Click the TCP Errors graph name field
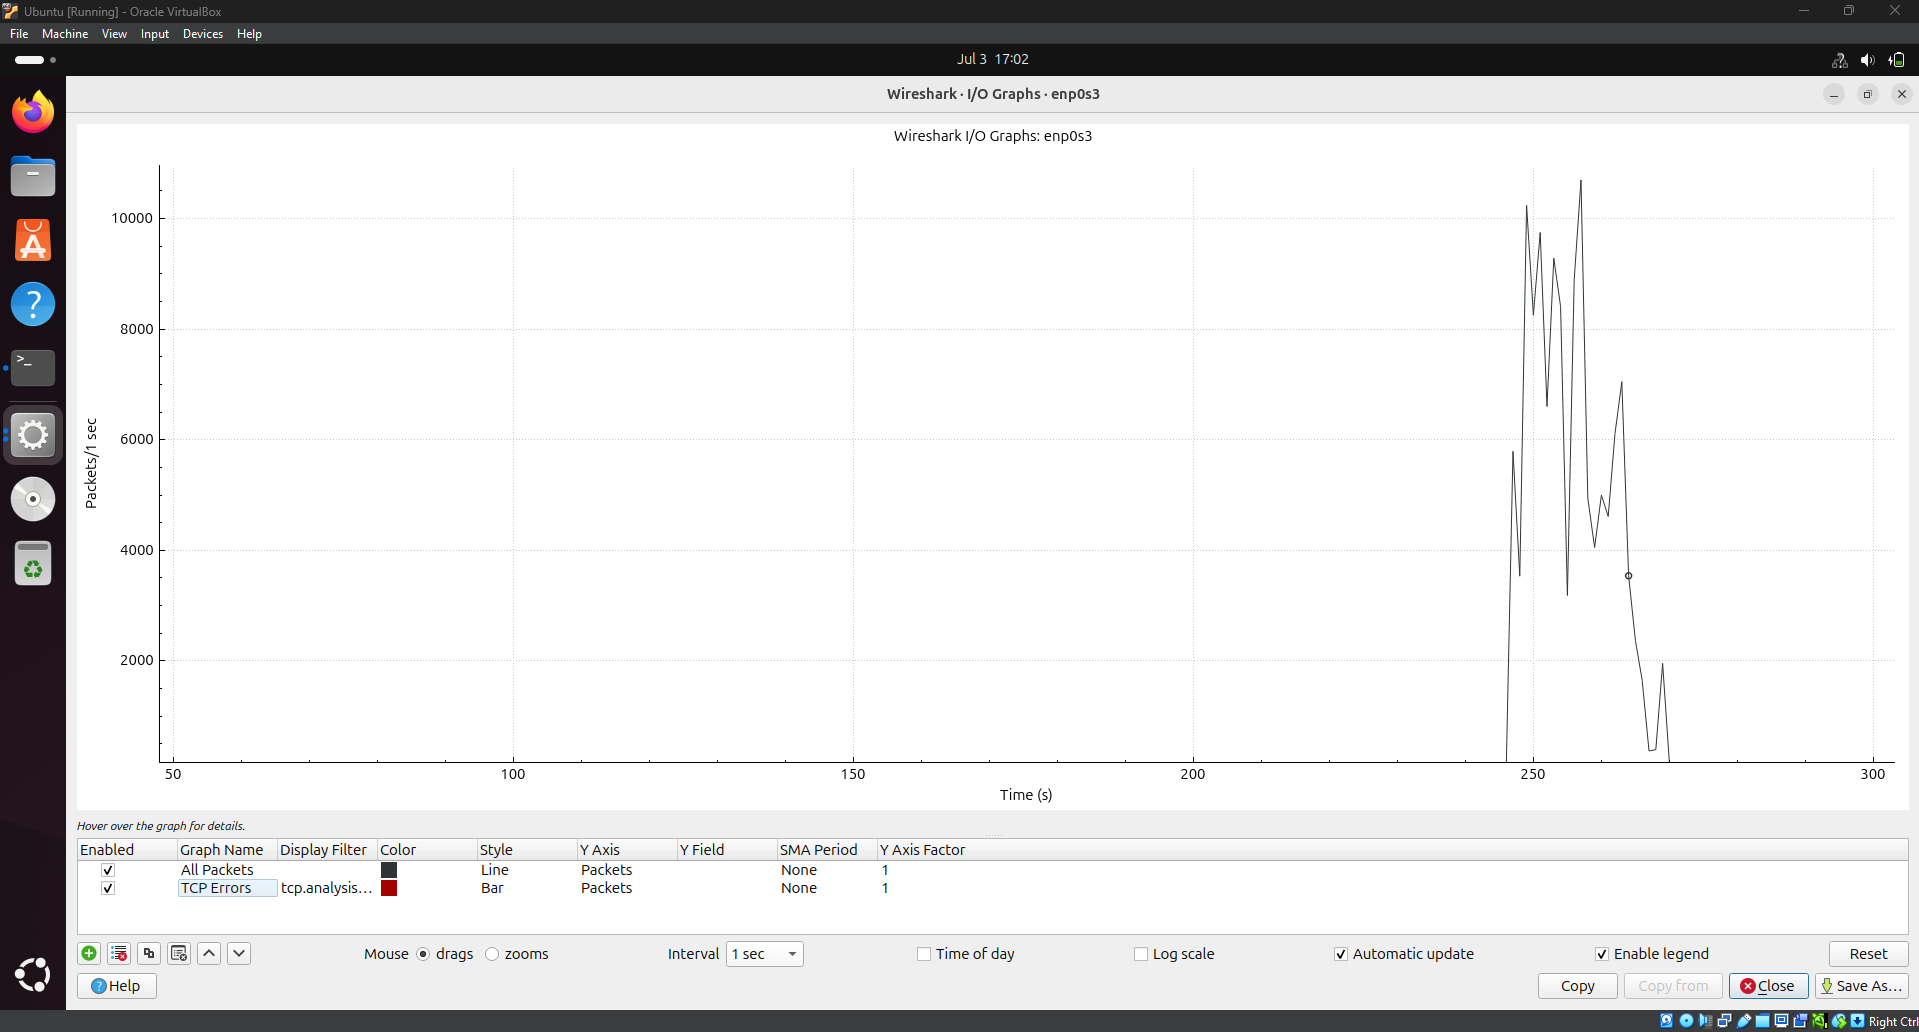This screenshot has height=1032, width=1919. tap(228, 888)
